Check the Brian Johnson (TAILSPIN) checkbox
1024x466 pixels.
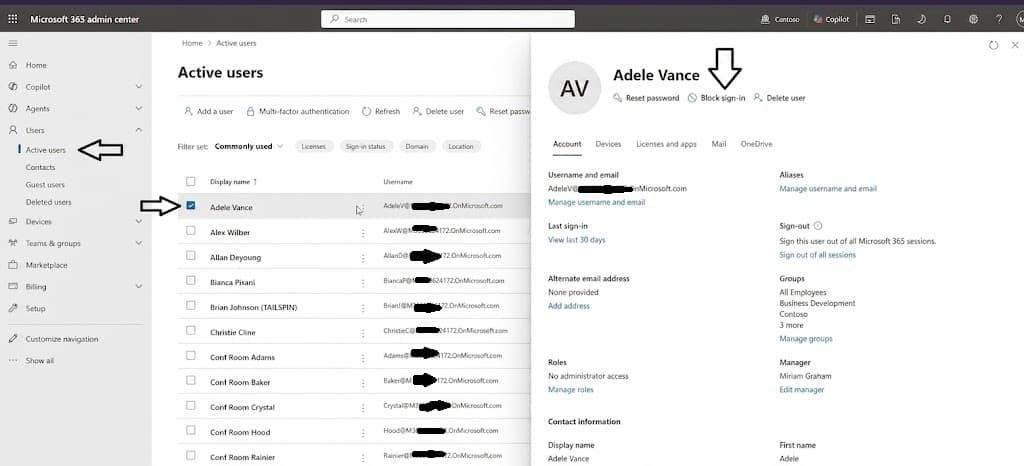point(191,305)
